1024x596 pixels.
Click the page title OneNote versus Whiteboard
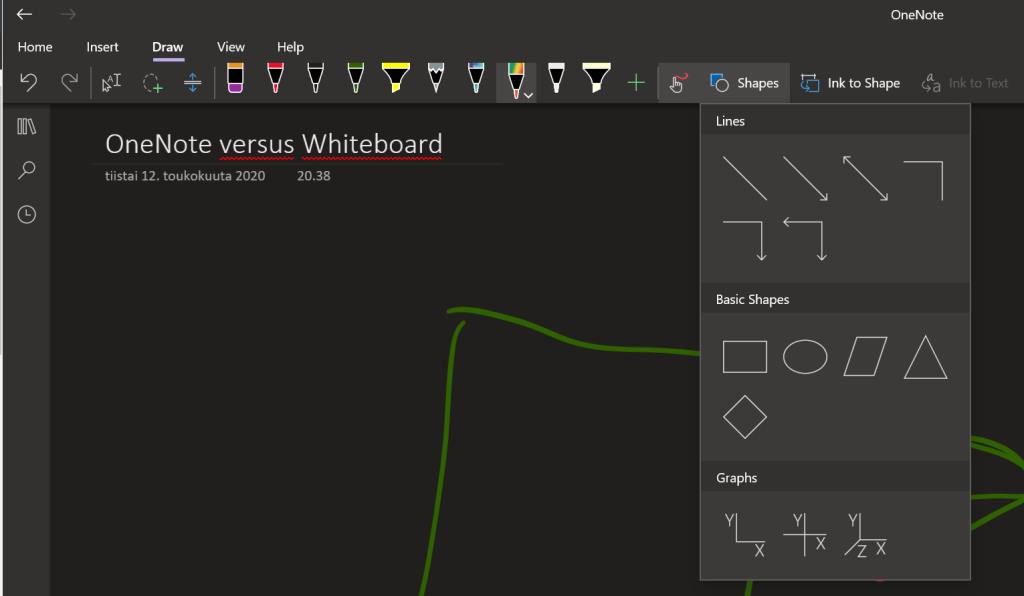(x=273, y=144)
